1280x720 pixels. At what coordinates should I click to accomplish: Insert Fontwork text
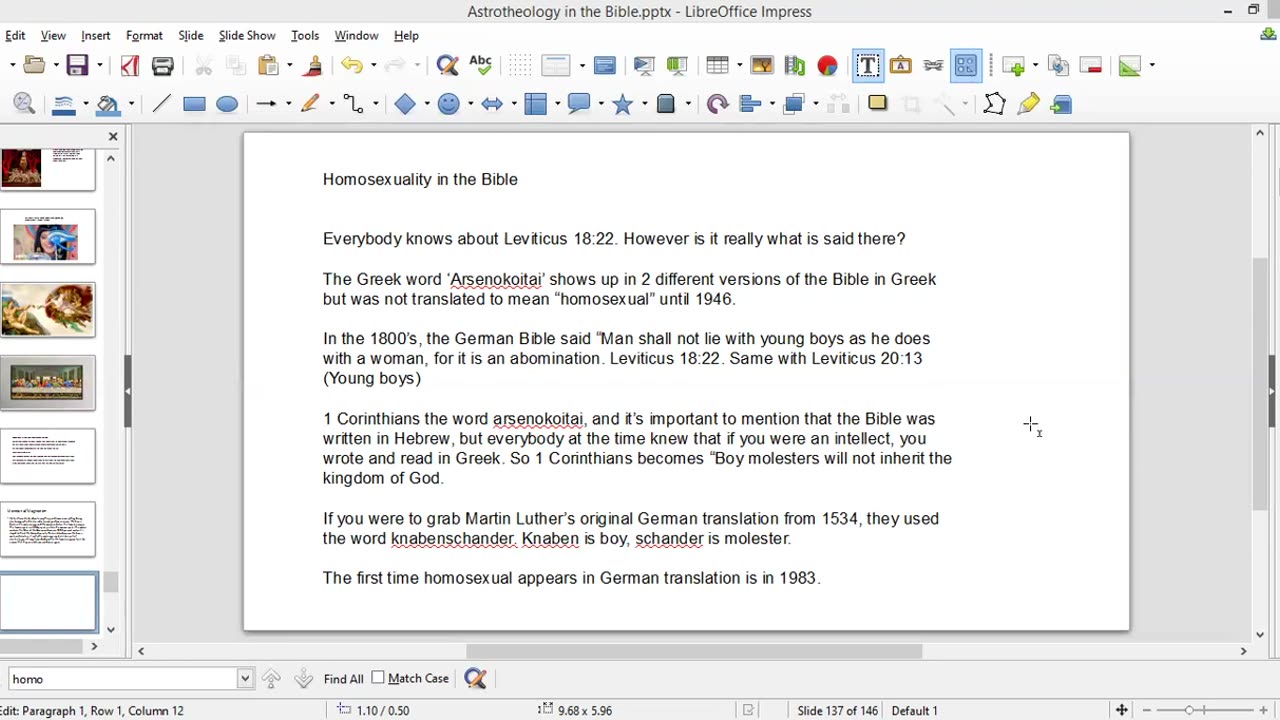point(900,66)
